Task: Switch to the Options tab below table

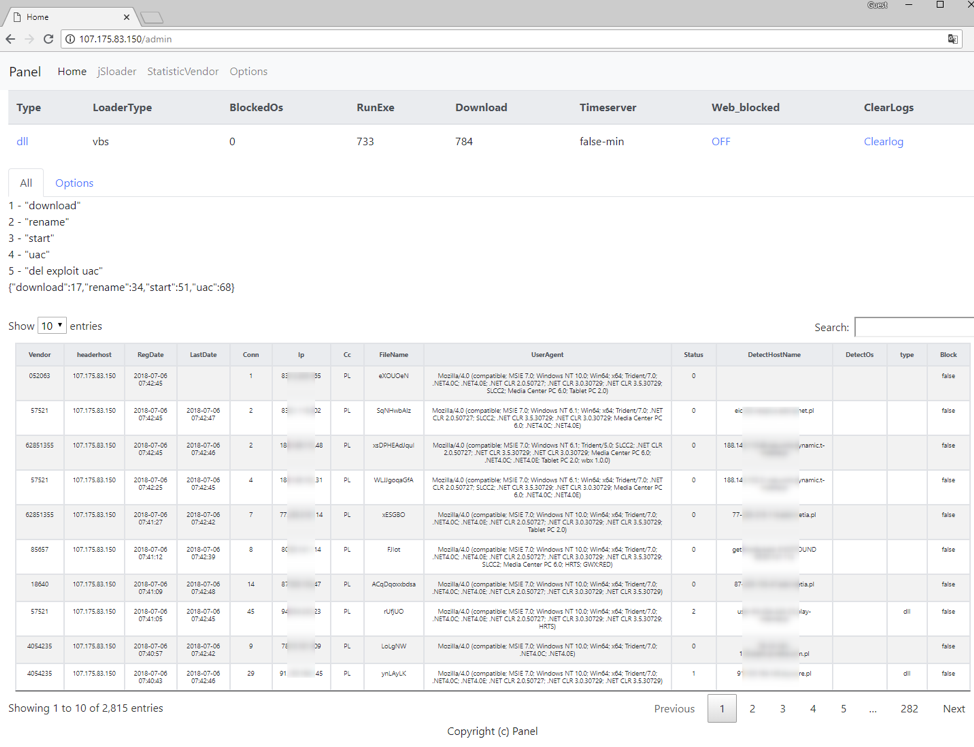Action: [x=74, y=183]
